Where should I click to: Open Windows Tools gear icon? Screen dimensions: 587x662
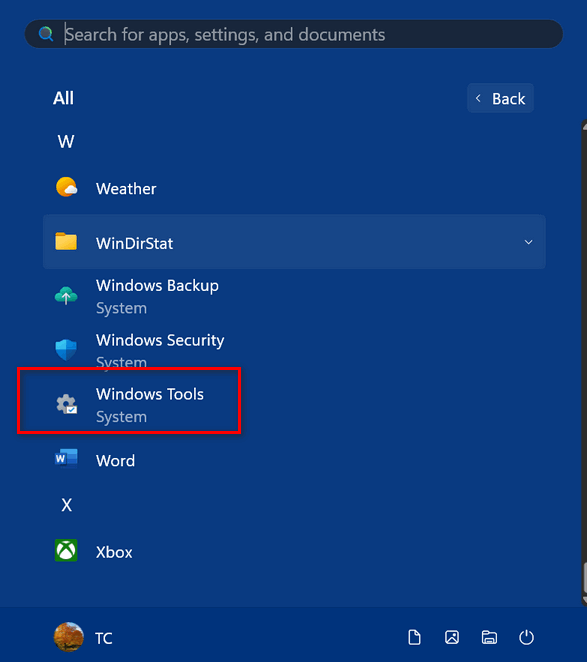[66, 404]
